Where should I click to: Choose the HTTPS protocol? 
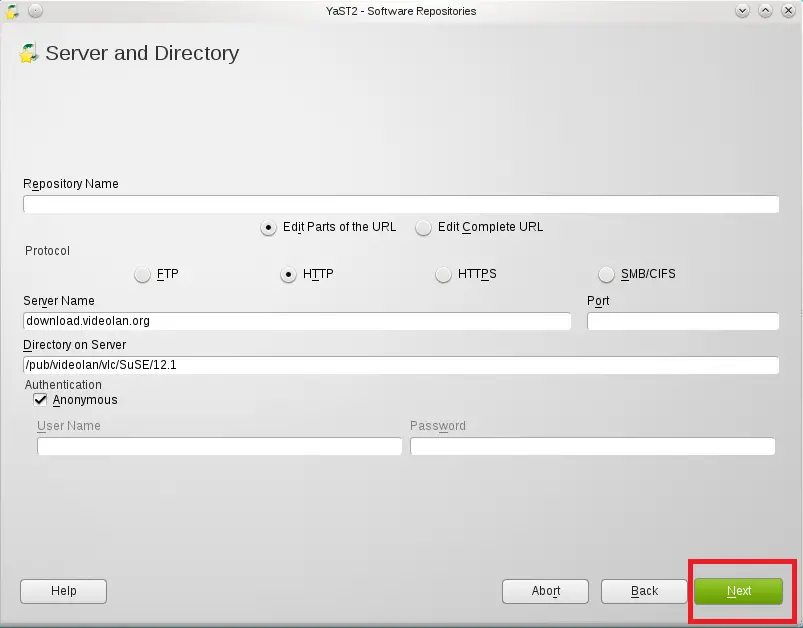(x=443, y=275)
